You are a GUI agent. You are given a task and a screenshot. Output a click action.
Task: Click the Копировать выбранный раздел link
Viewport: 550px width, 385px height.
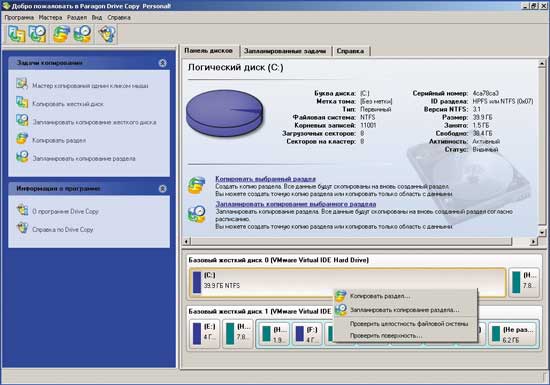(x=266, y=179)
